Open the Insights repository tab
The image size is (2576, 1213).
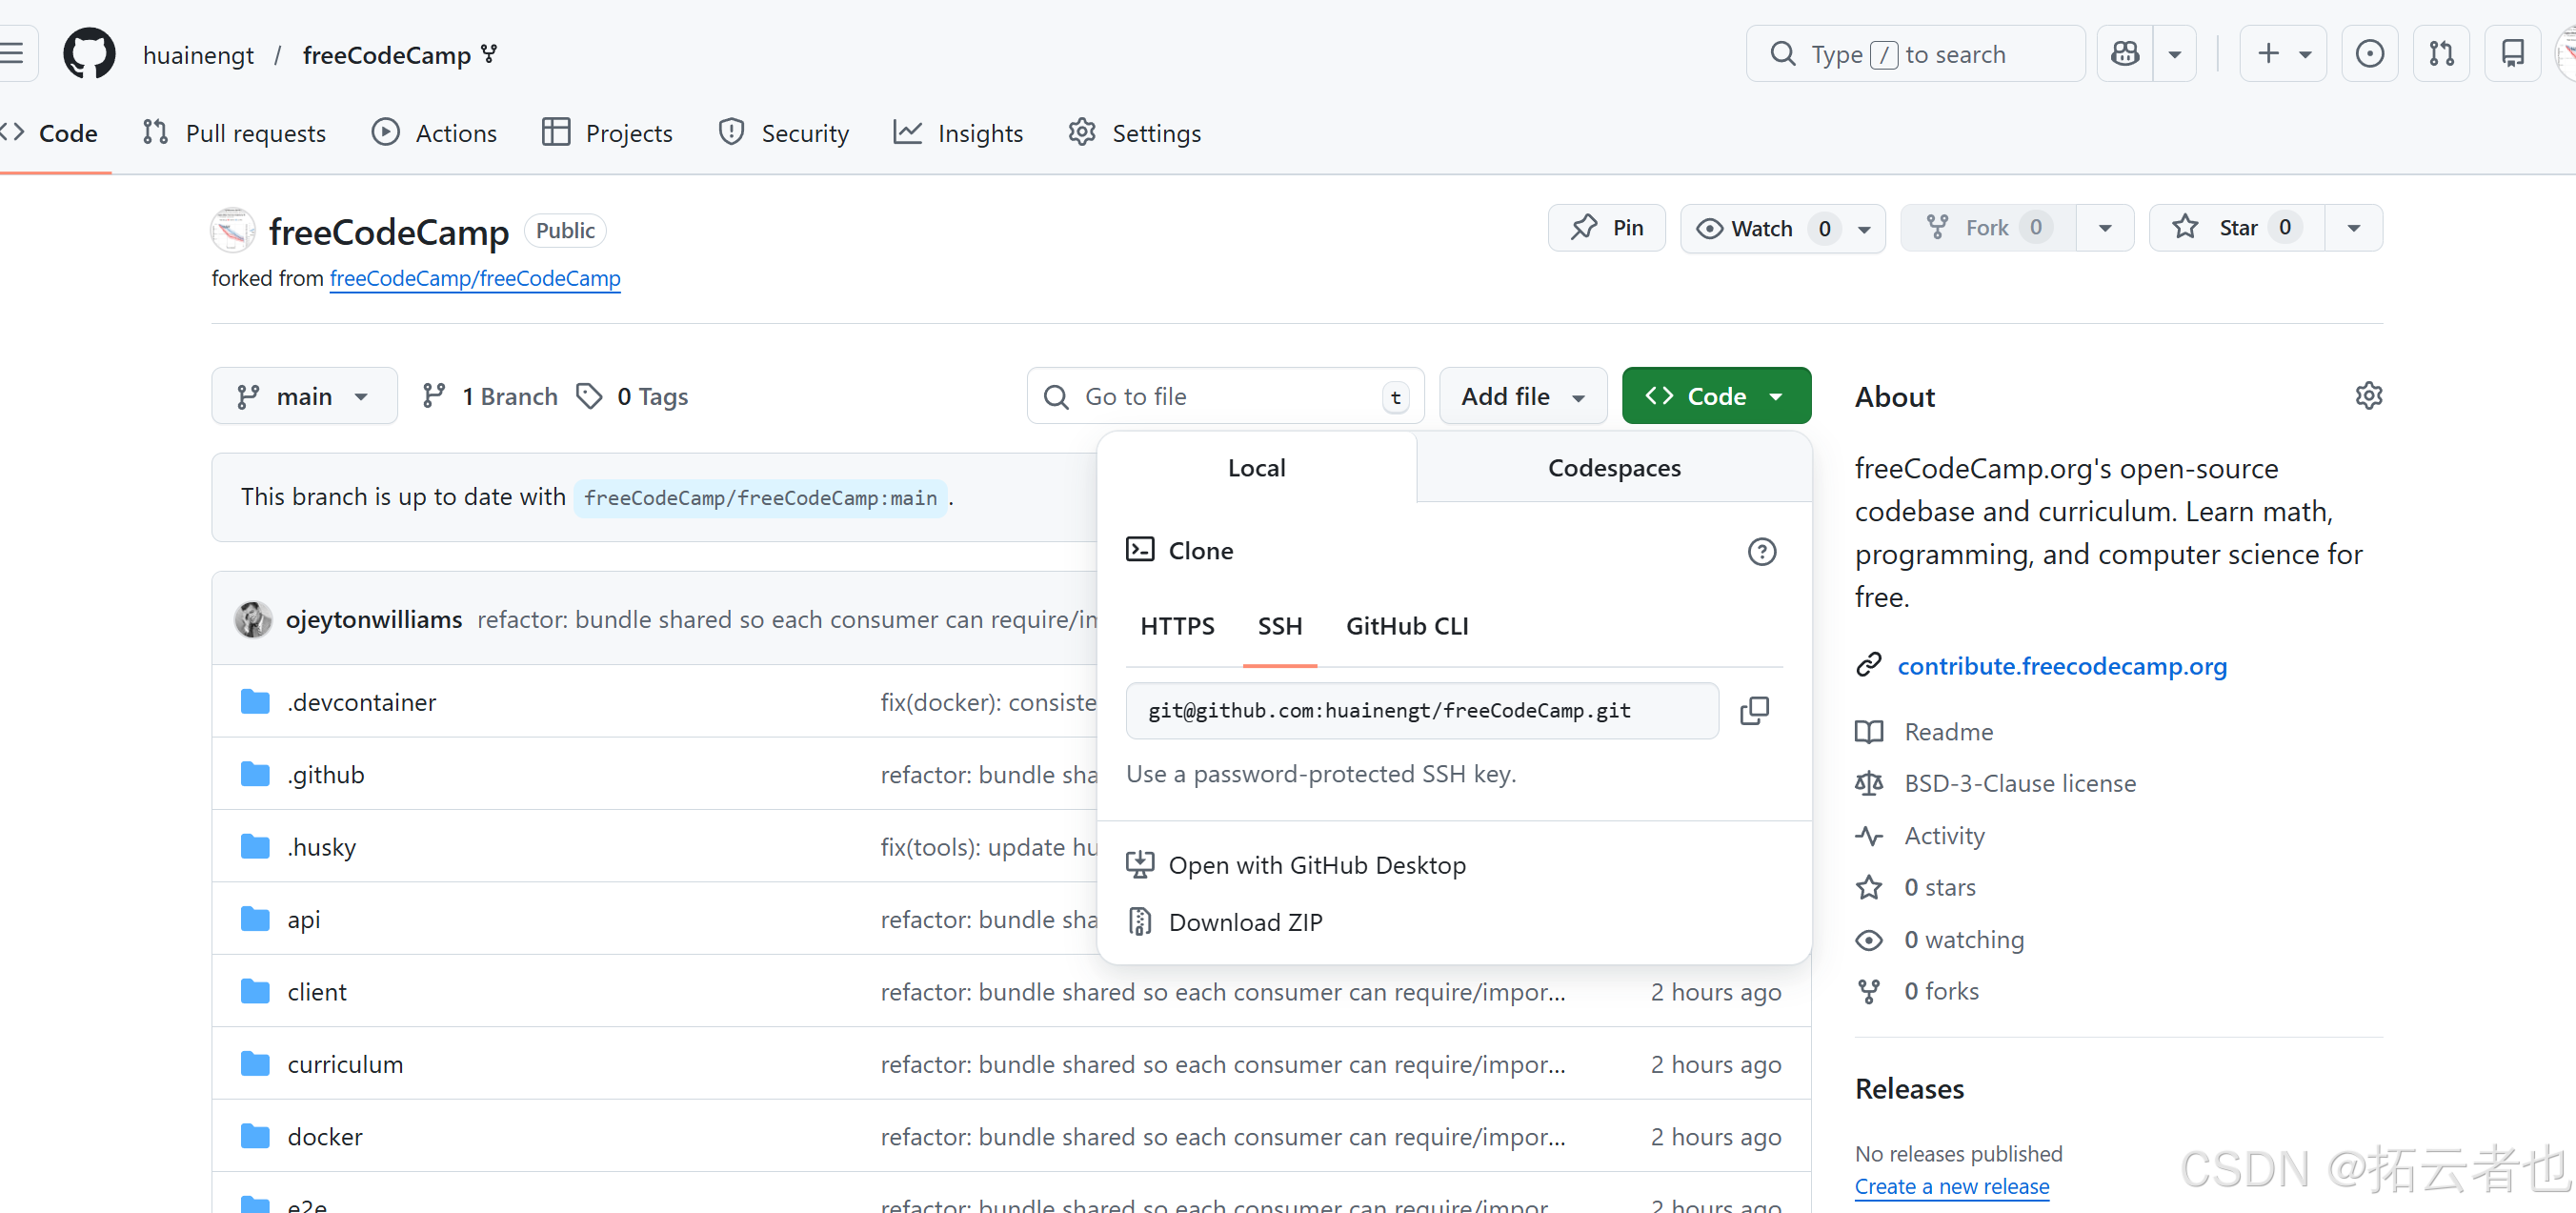(x=958, y=133)
